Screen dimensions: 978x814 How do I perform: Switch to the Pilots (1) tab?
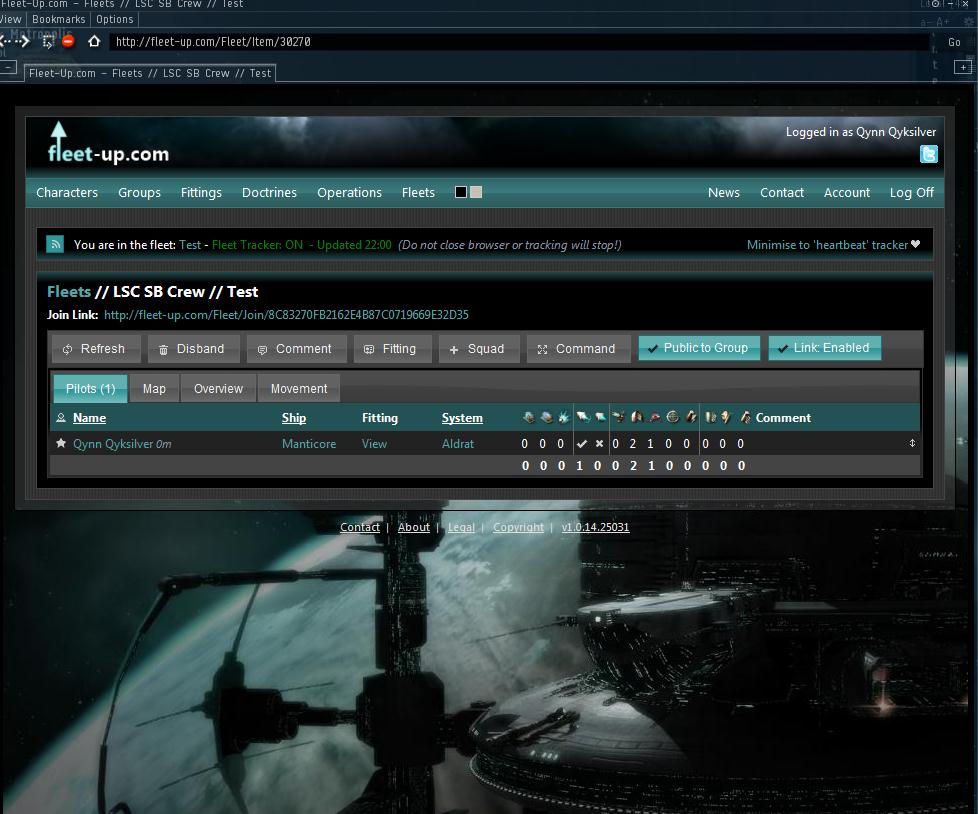pyautogui.click(x=90, y=389)
